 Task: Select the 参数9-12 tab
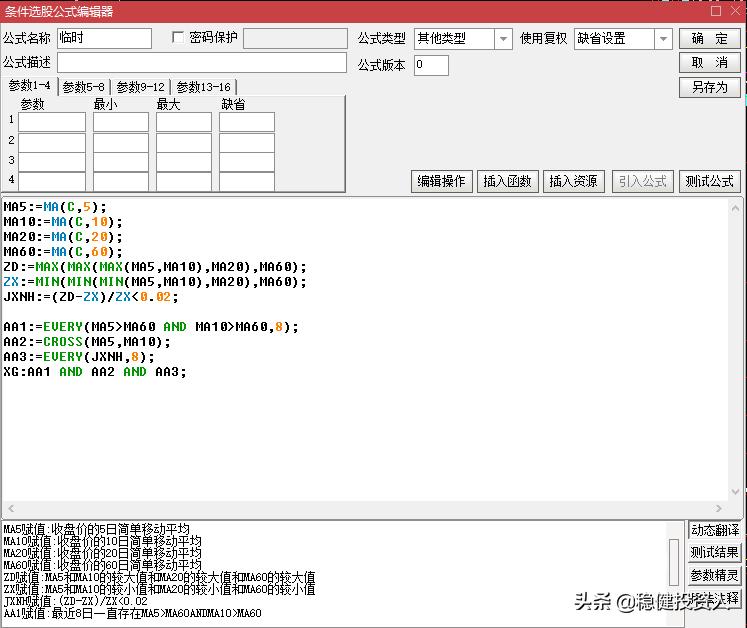click(x=140, y=87)
